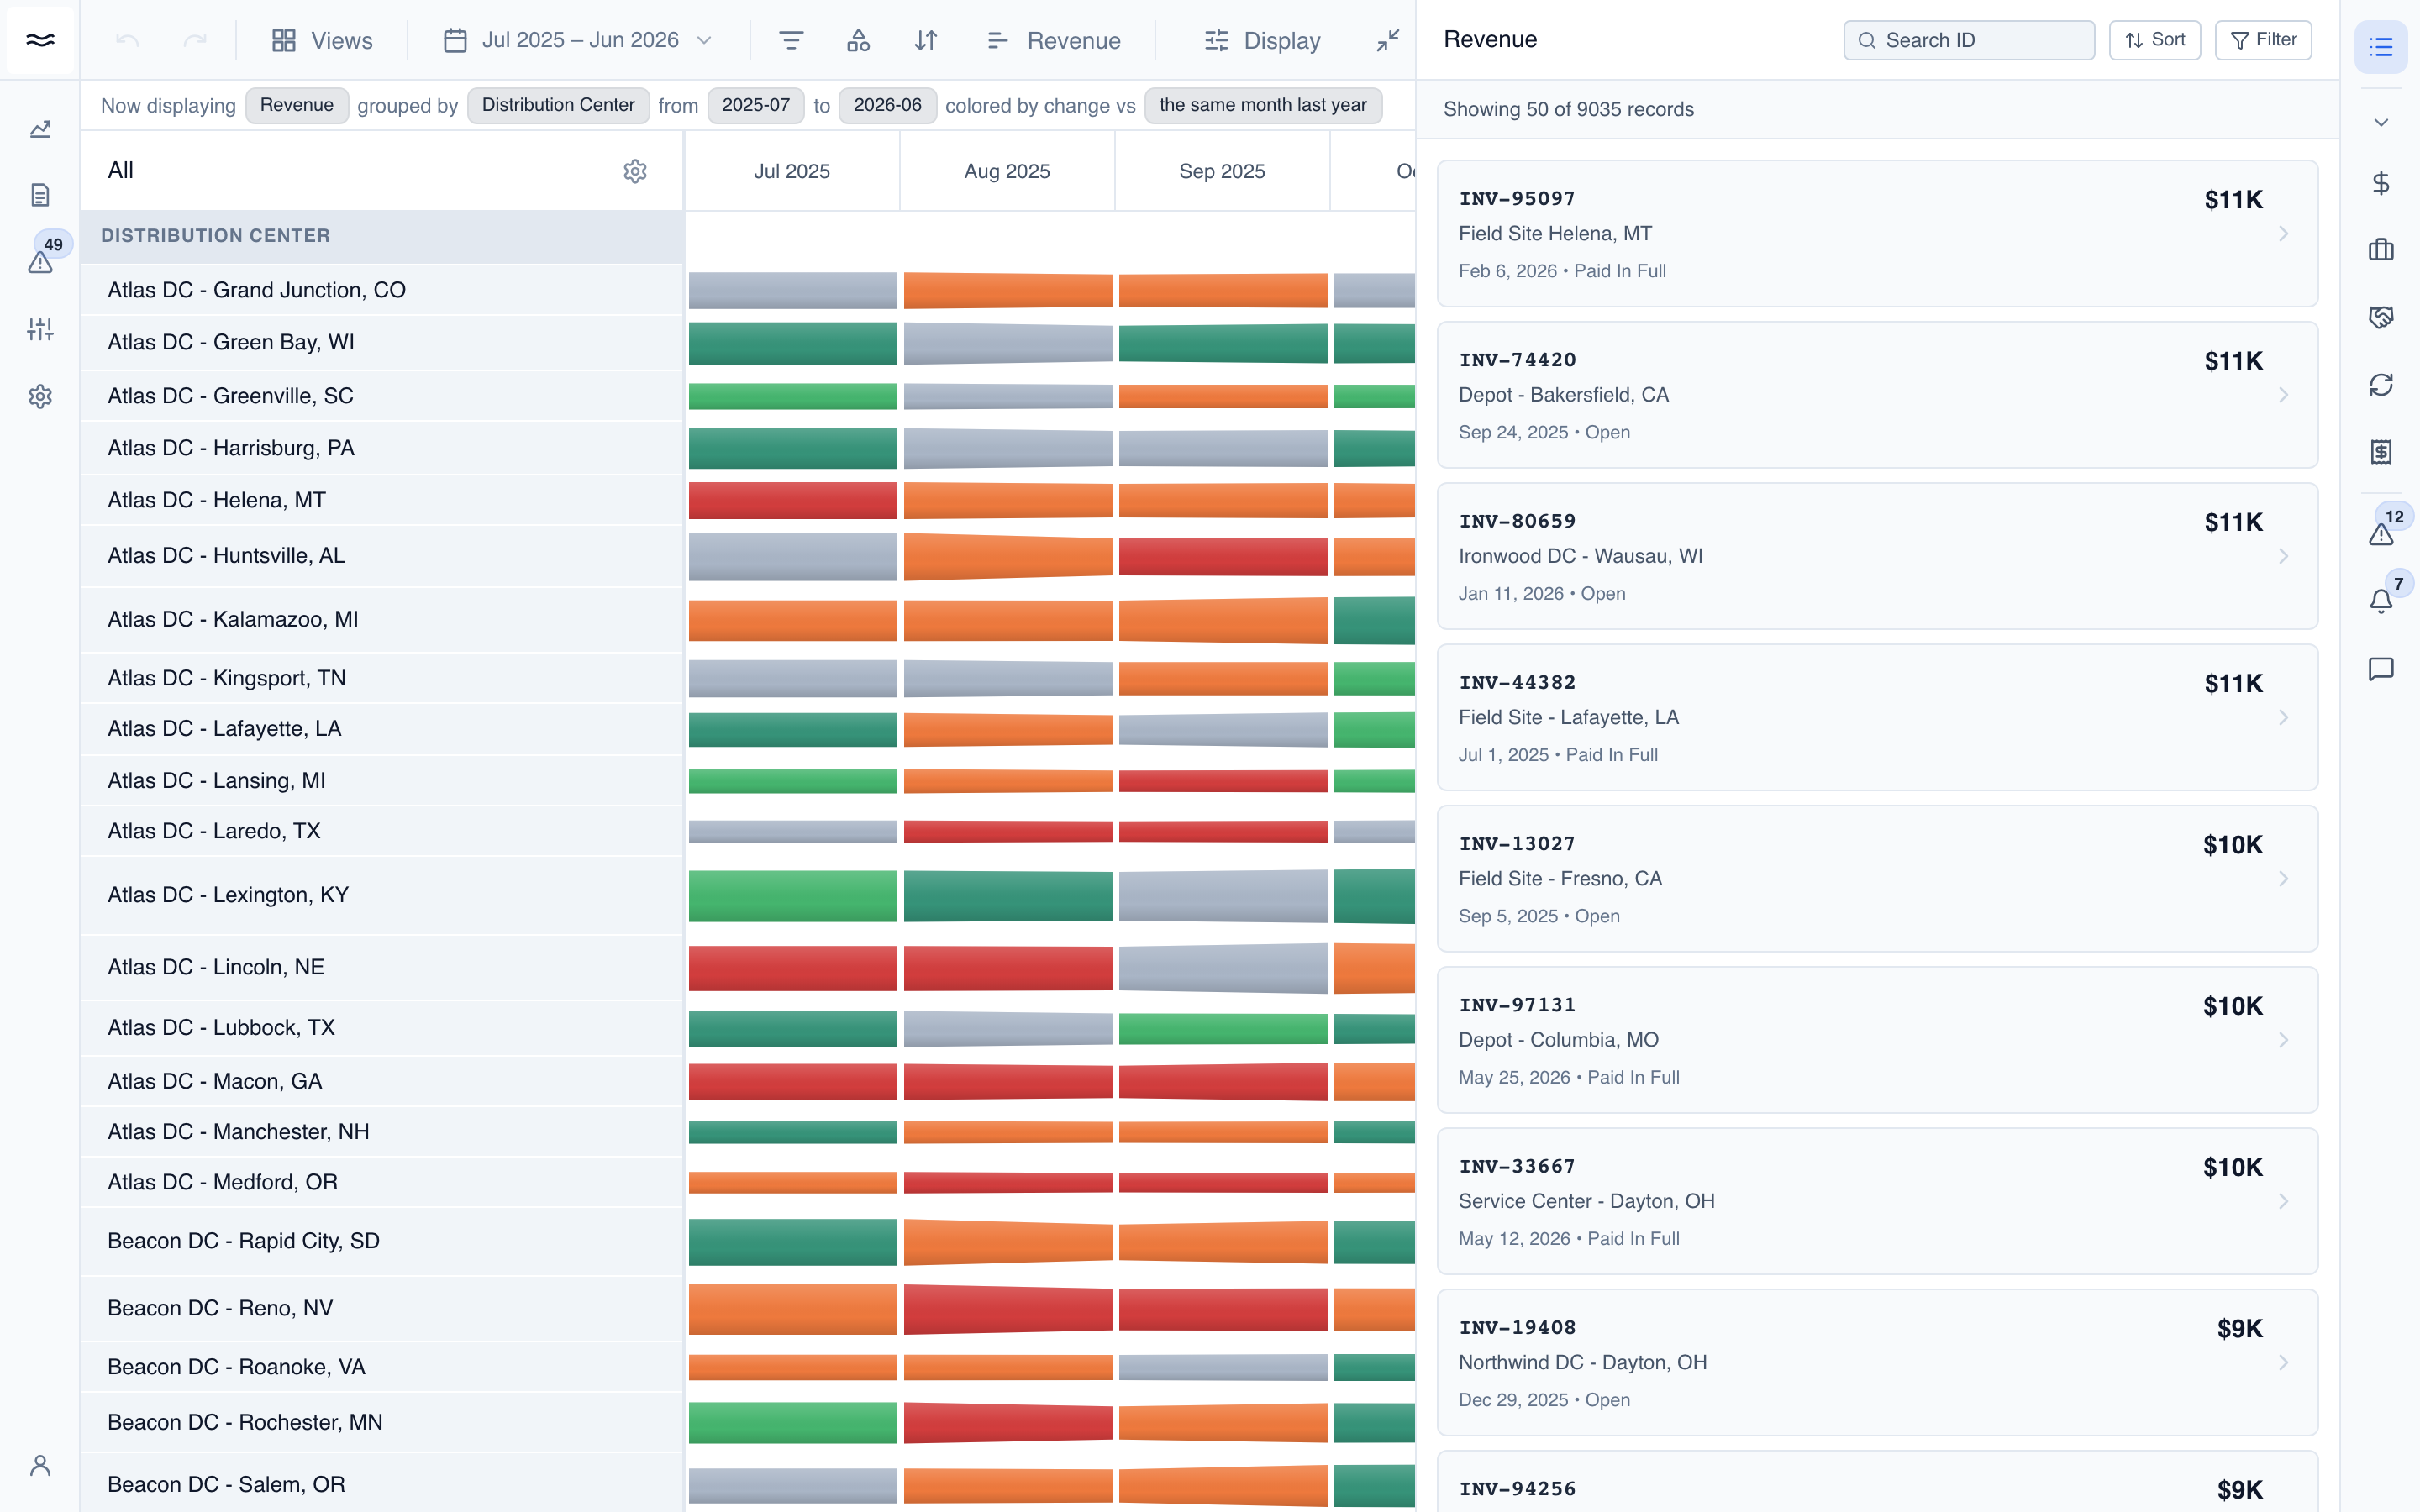Open invoice INV-44382 card
This screenshot has width=2420, height=1512.
pos(1877,717)
